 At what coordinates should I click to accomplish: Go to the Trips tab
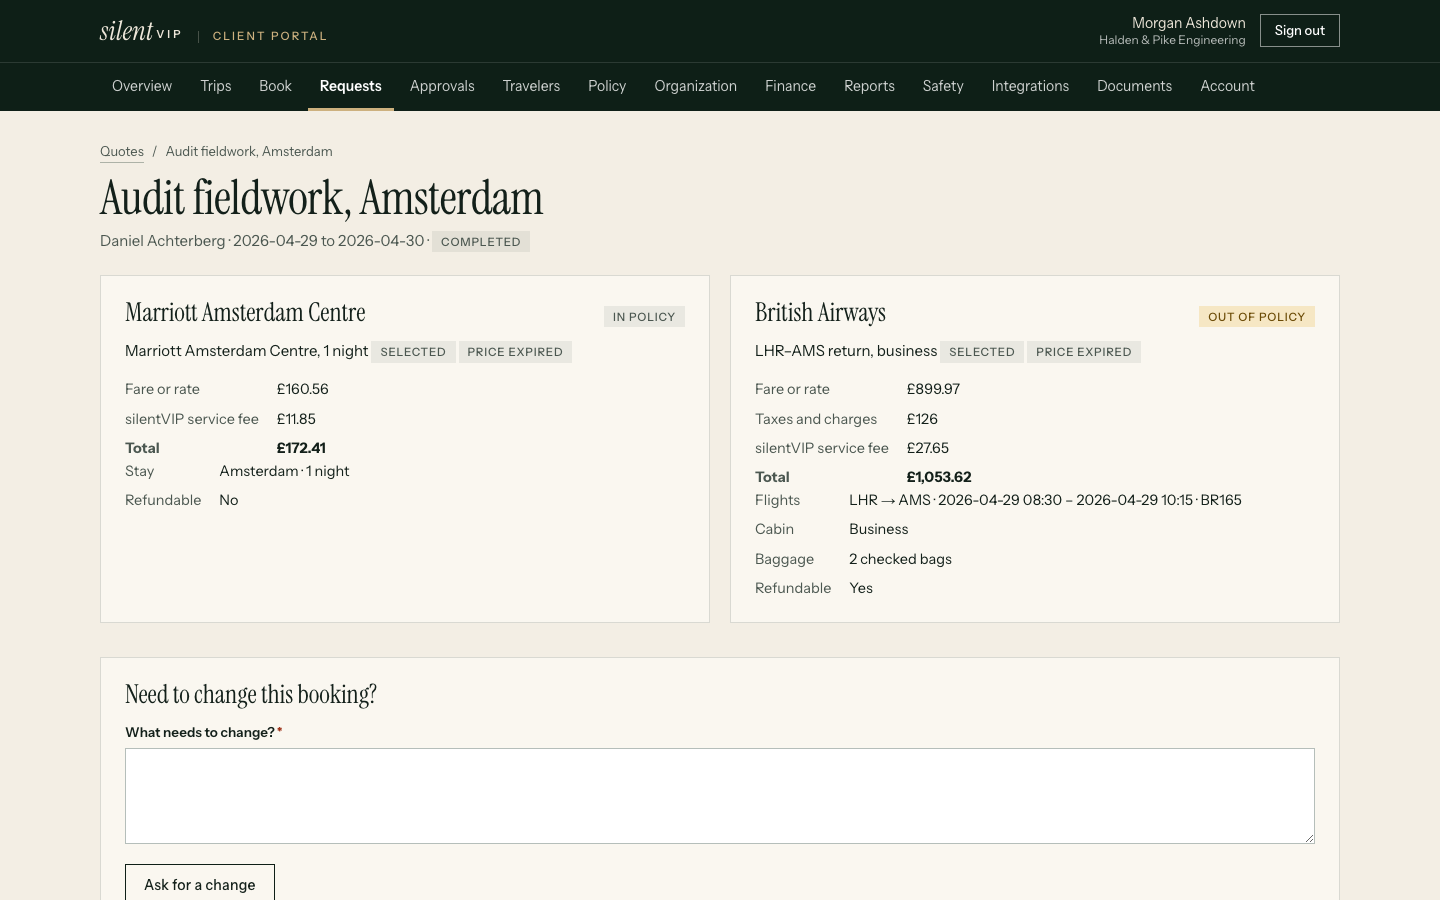point(216,86)
